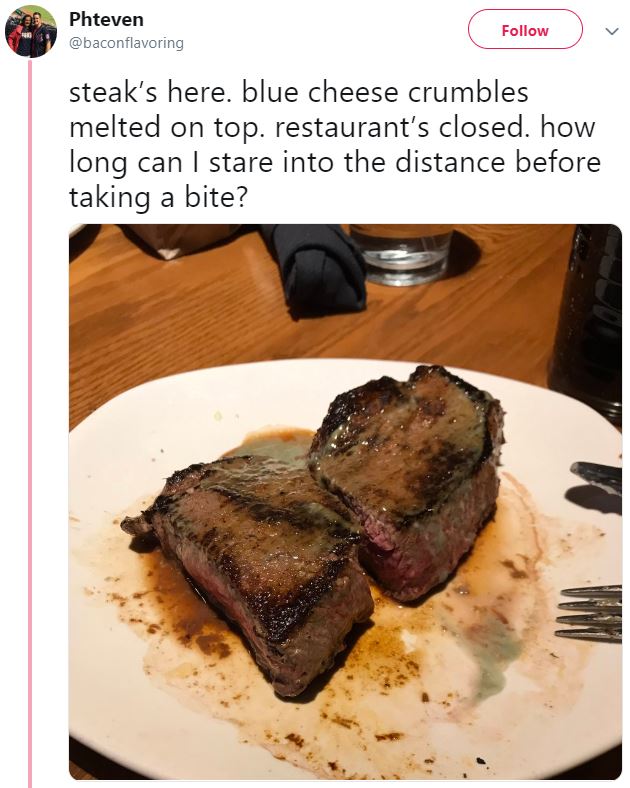Visit the @baconflavoring handle link

click(126, 43)
